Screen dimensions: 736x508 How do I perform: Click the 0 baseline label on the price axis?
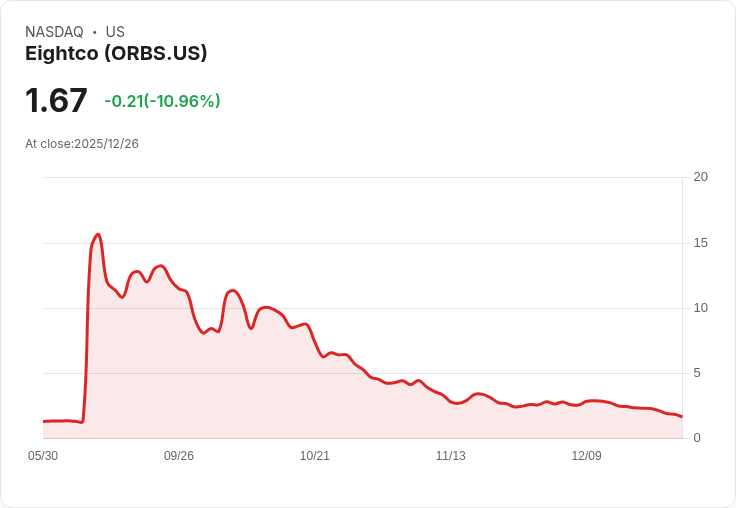click(697, 438)
